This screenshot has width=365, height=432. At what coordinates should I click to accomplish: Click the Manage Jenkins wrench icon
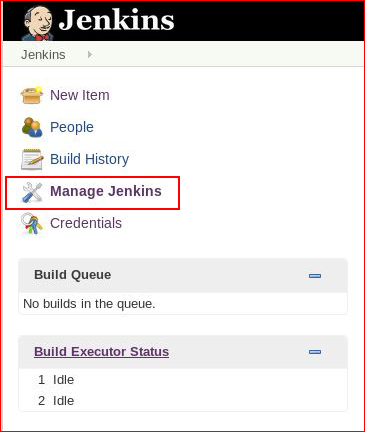click(32, 192)
